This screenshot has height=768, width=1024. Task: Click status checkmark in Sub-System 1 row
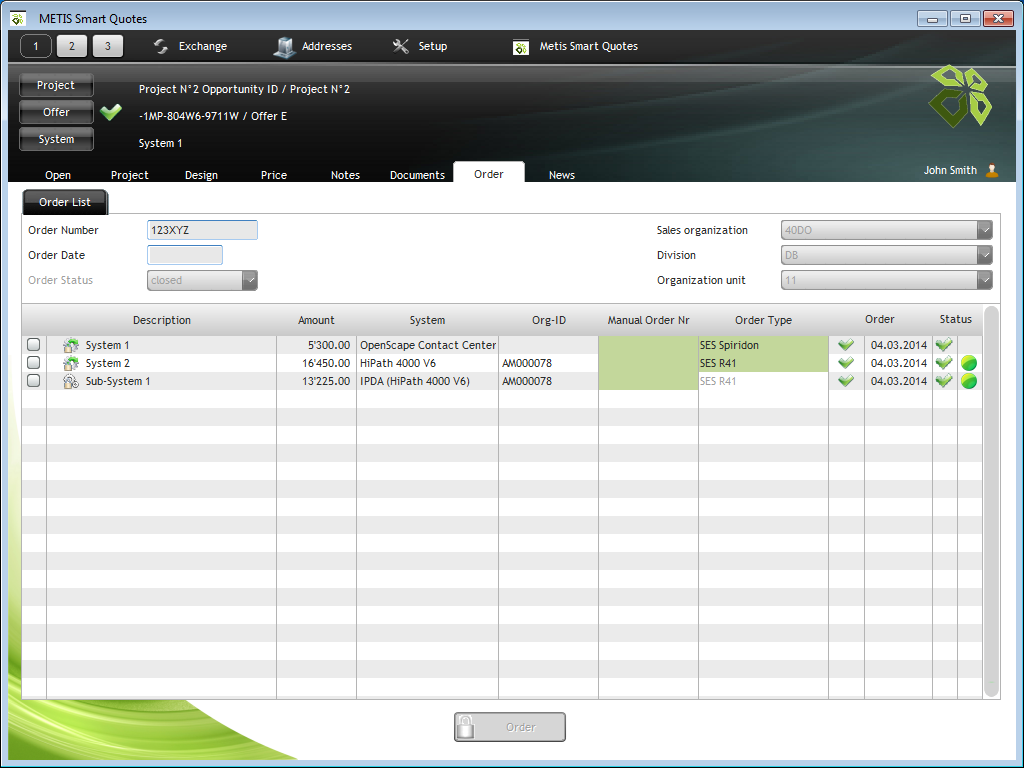point(944,381)
